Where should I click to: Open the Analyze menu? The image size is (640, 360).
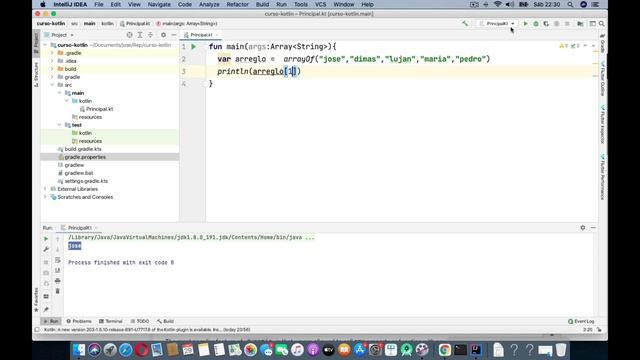click(209, 4)
